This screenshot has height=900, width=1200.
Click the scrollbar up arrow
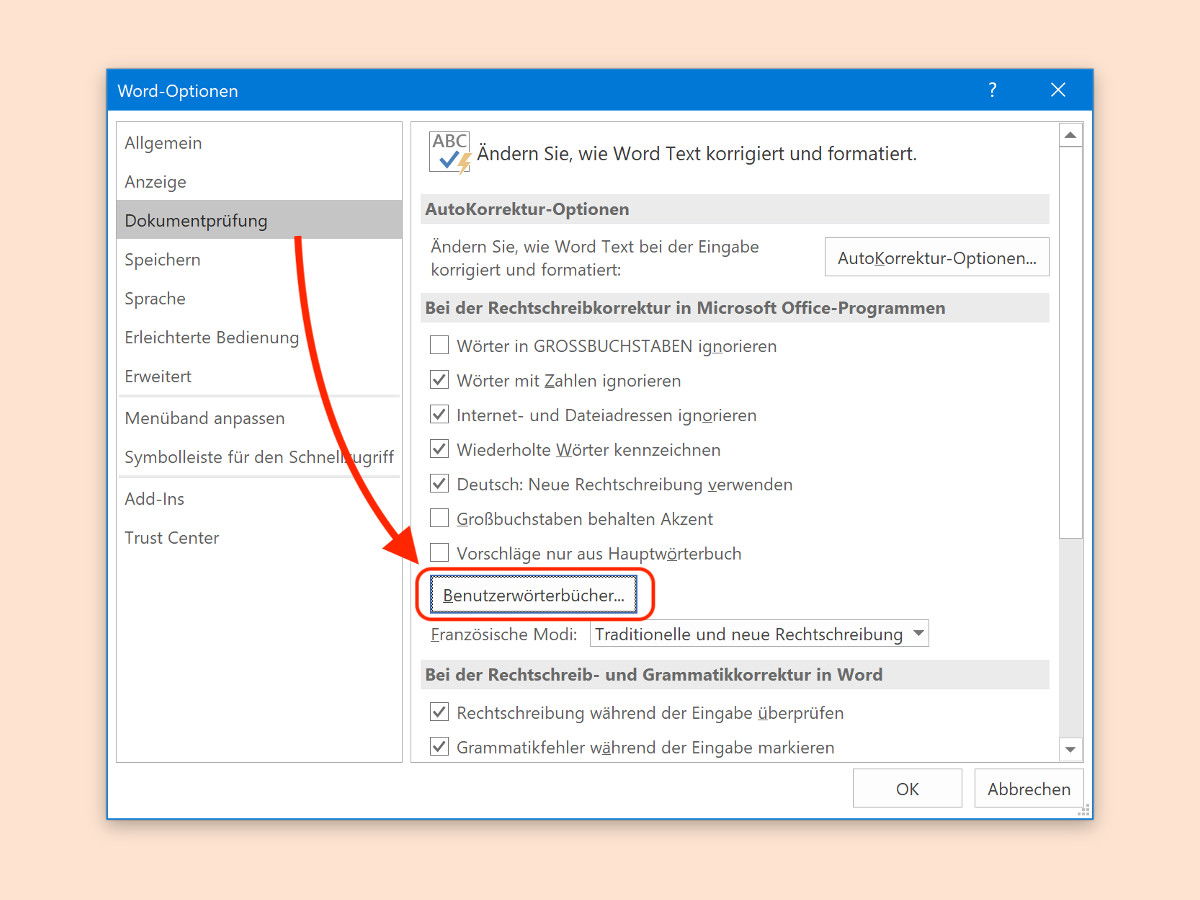(x=1070, y=135)
